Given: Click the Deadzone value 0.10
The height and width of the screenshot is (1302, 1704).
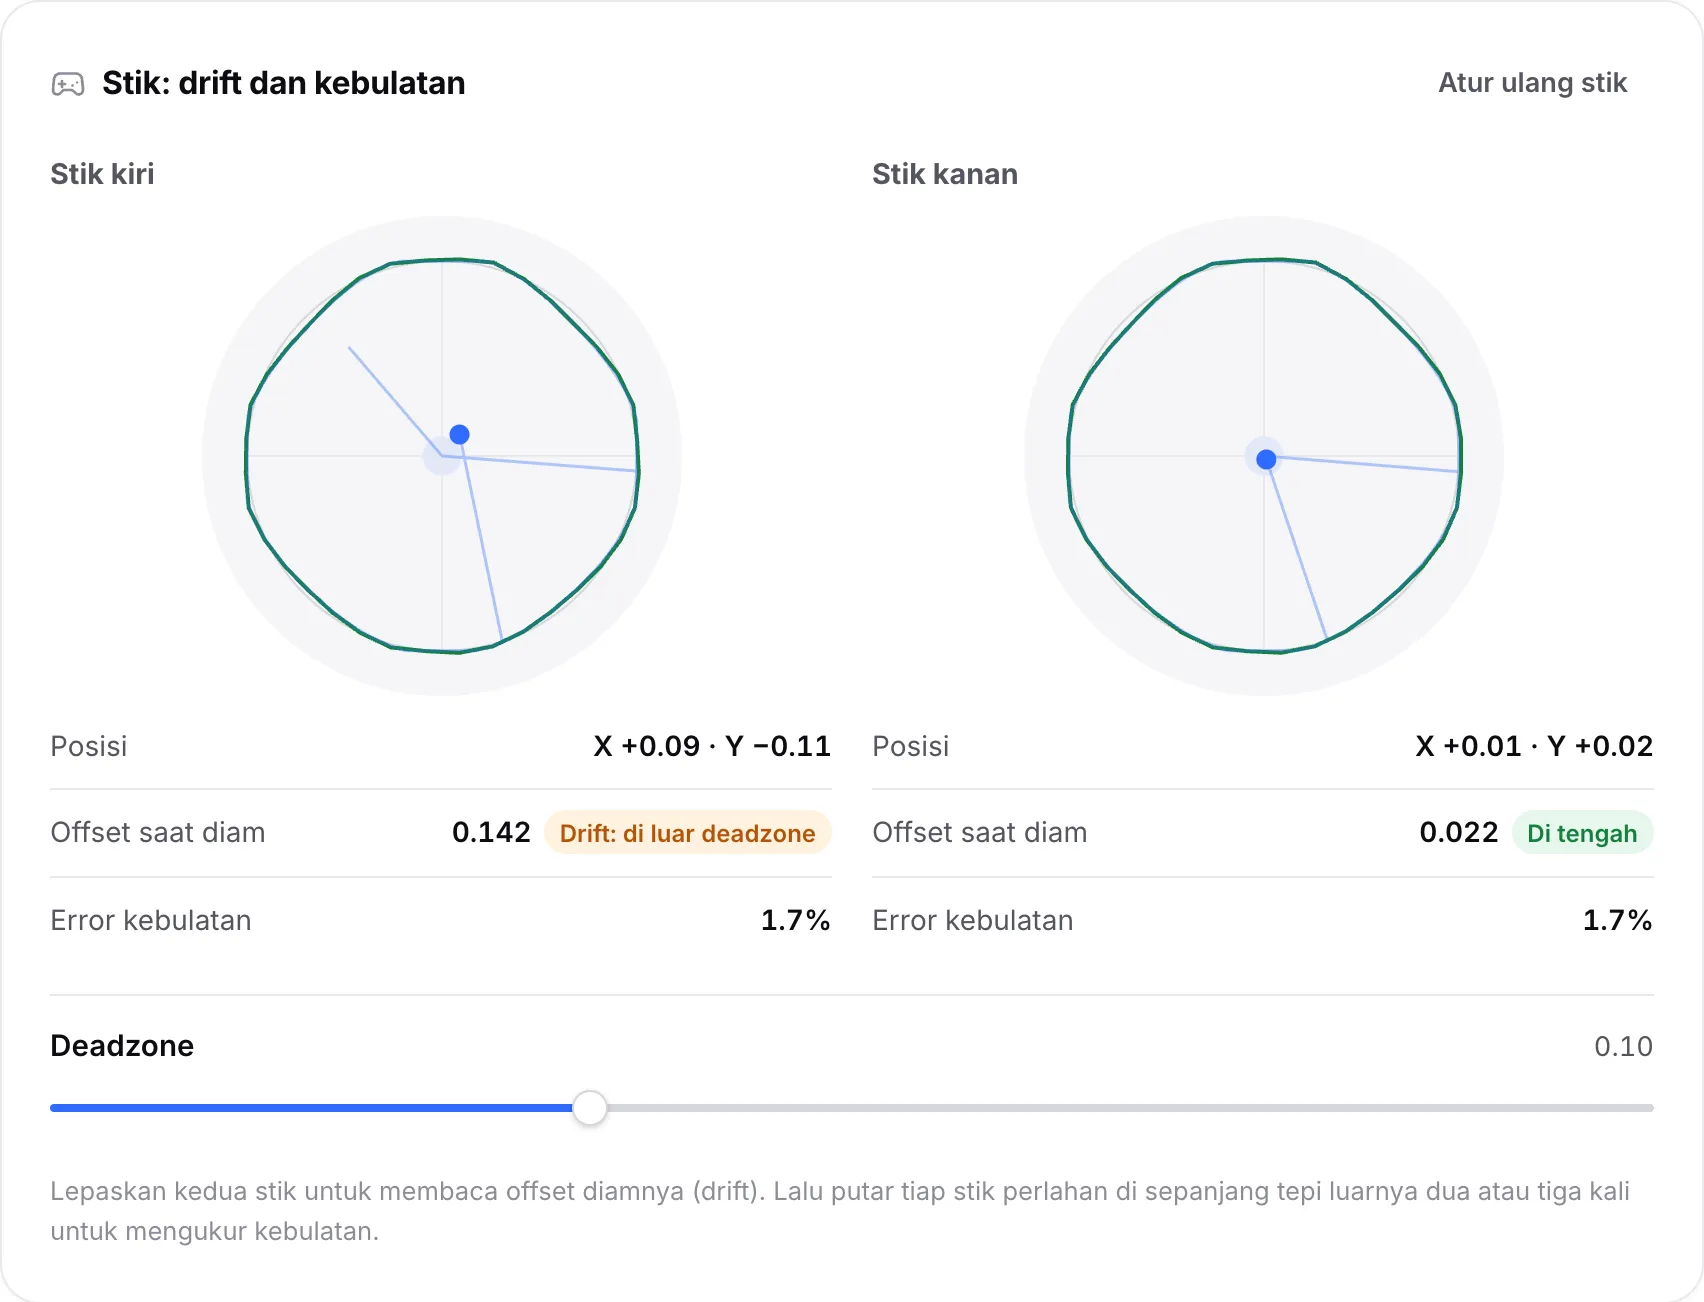Looking at the screenshot, I should point(1623,1046).
